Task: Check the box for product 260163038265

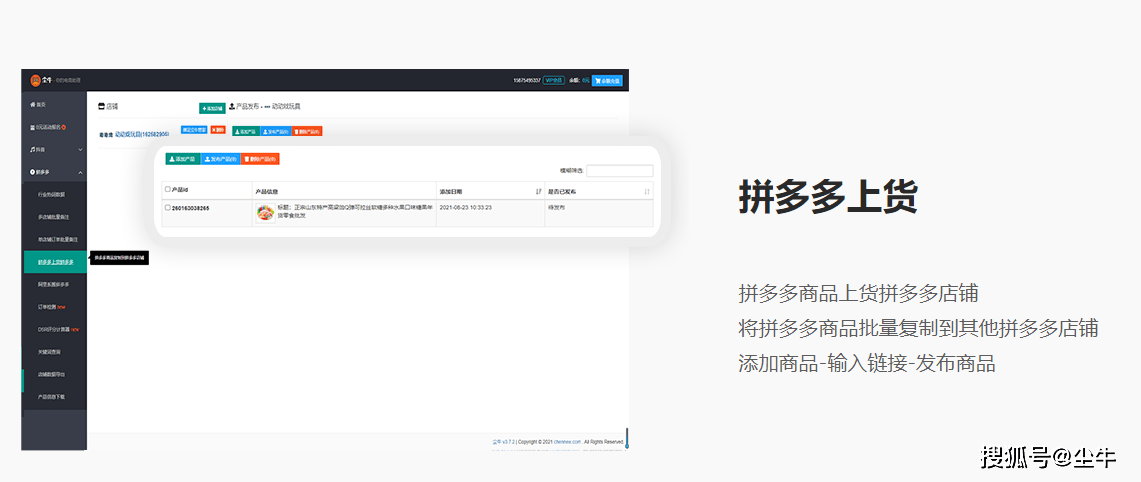Action: [168, 208]
